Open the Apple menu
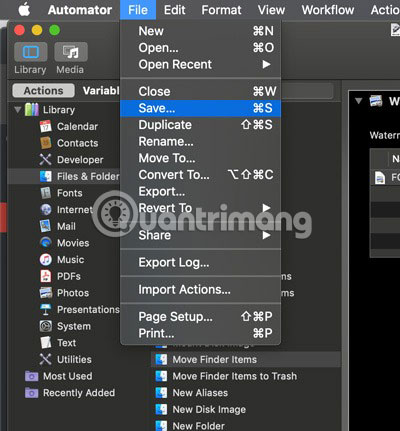This screenshot has height=431, width=400. (x=24, y=10)
